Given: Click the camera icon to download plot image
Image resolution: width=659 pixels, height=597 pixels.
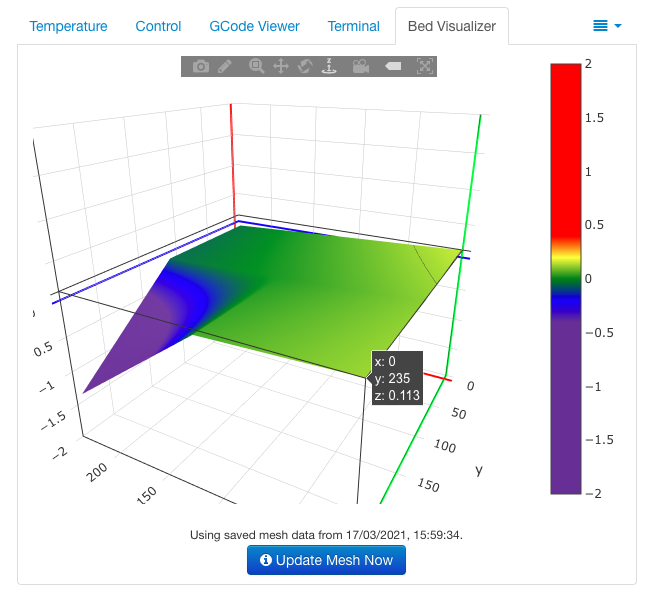Looking at the screenshot, I should click(x=201, y=66).
